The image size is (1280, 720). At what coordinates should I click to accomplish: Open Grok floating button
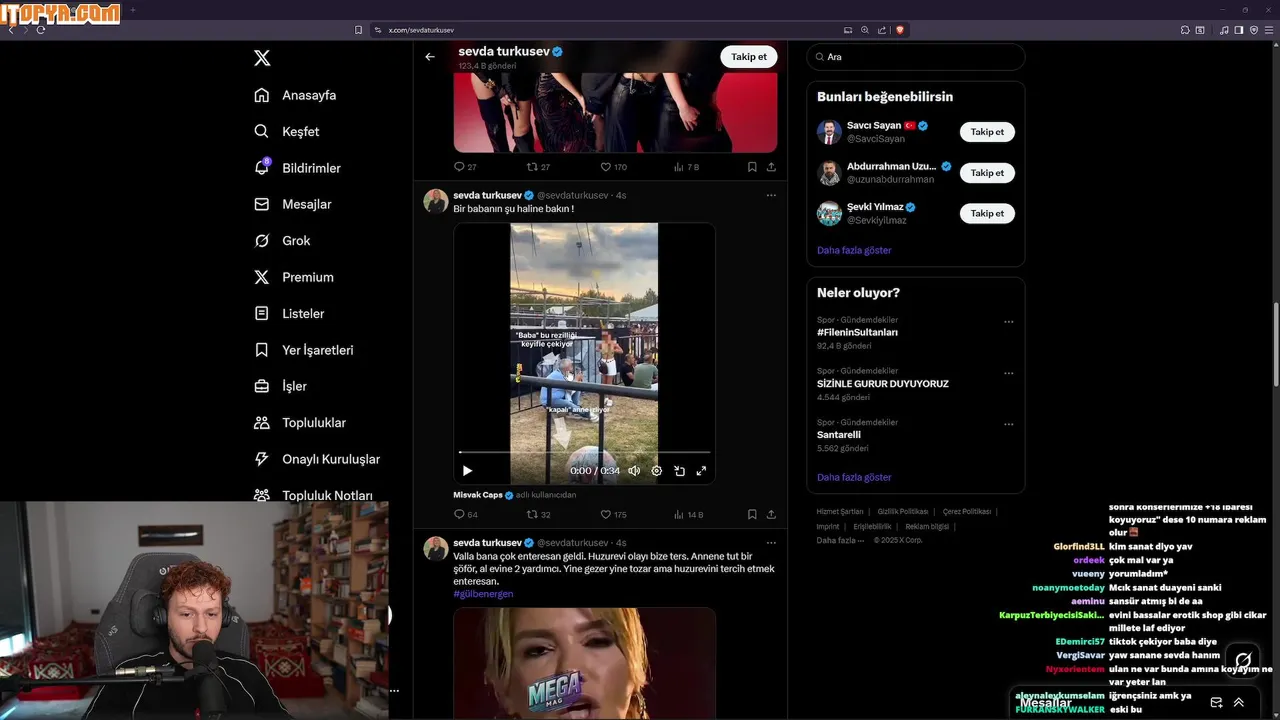[1243, 660]
